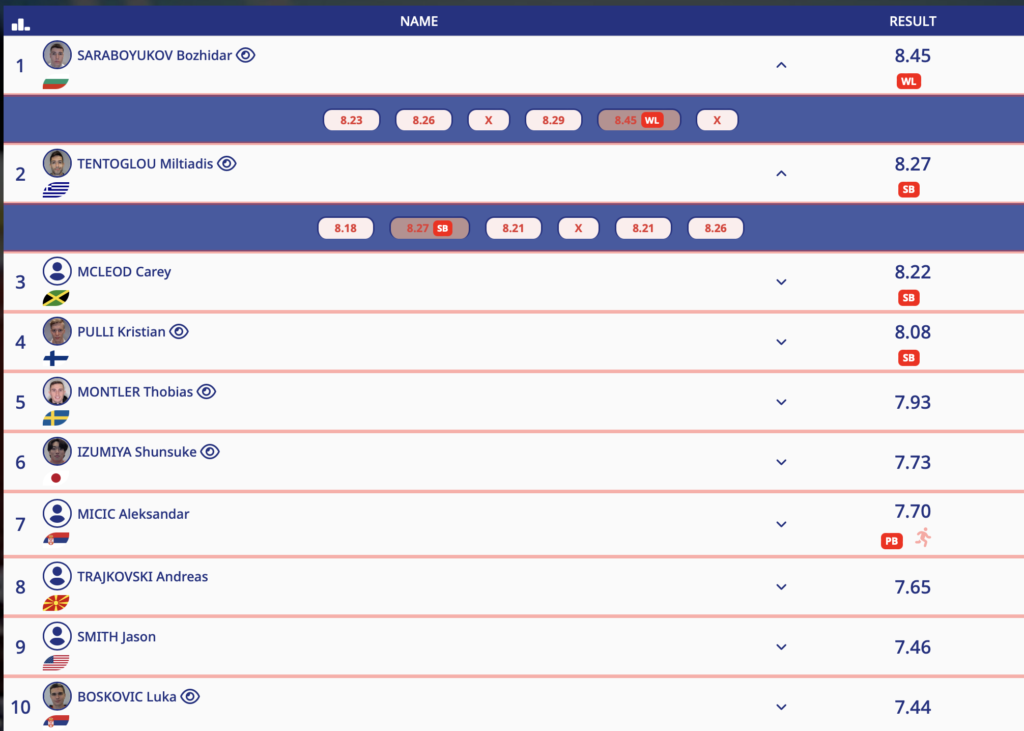1024x731 pixels.
Task: Click the US flag under SMITH Jason
Action: tap(56, 662)
